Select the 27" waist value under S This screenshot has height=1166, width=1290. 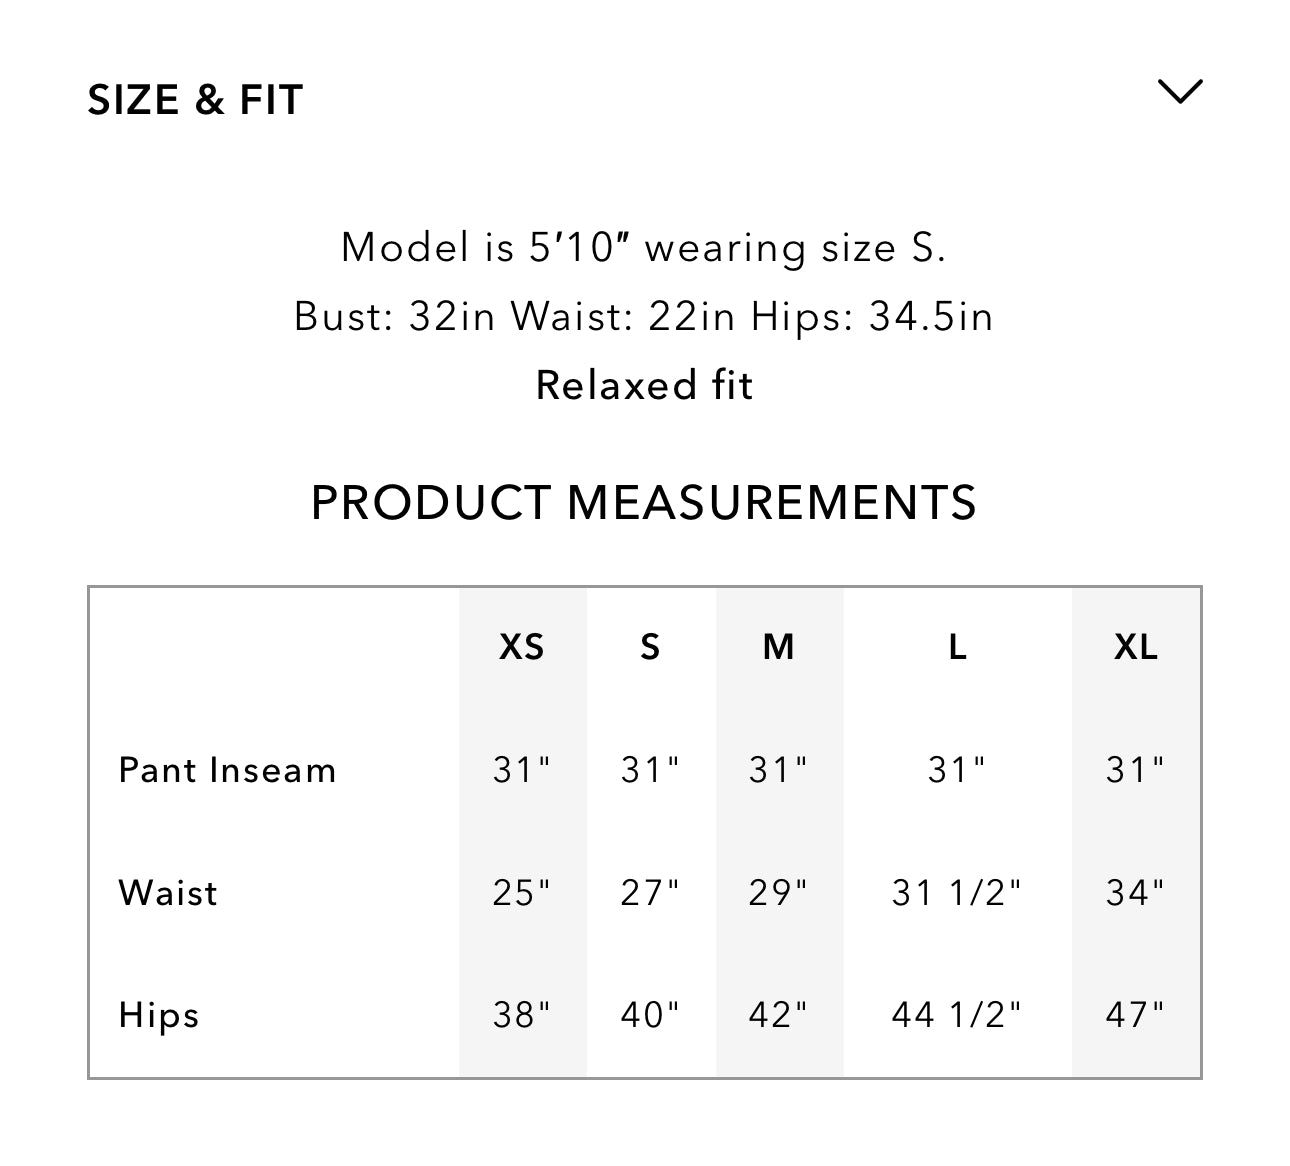click(651, 890)
